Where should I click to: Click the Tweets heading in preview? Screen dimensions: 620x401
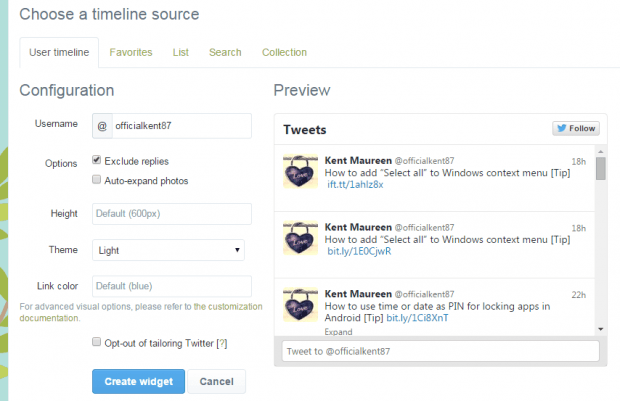point(304,130)
